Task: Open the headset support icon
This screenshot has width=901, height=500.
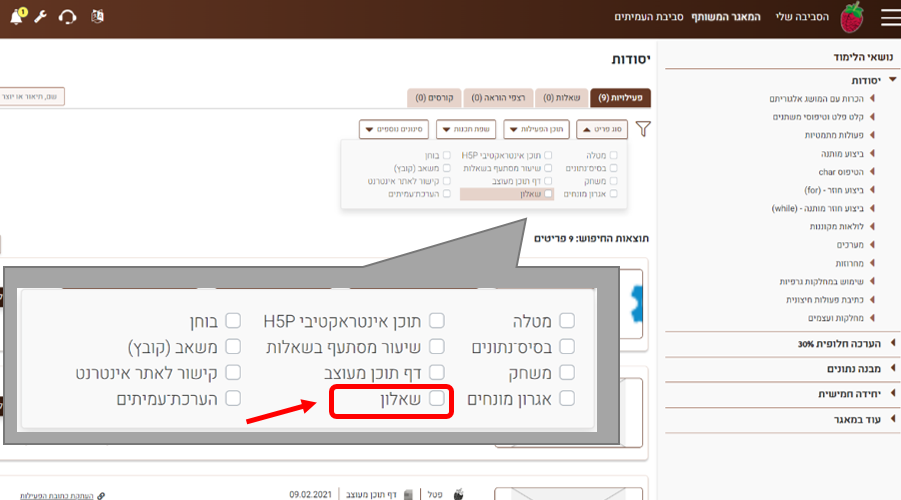Action: [67, 17]
